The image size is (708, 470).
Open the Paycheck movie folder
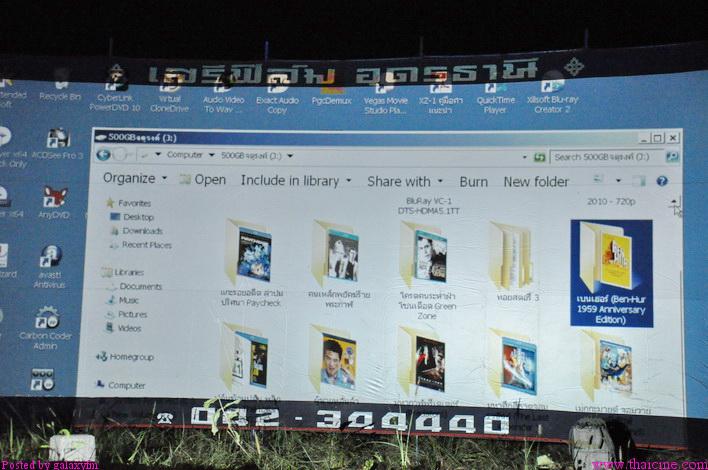(252, 263)
